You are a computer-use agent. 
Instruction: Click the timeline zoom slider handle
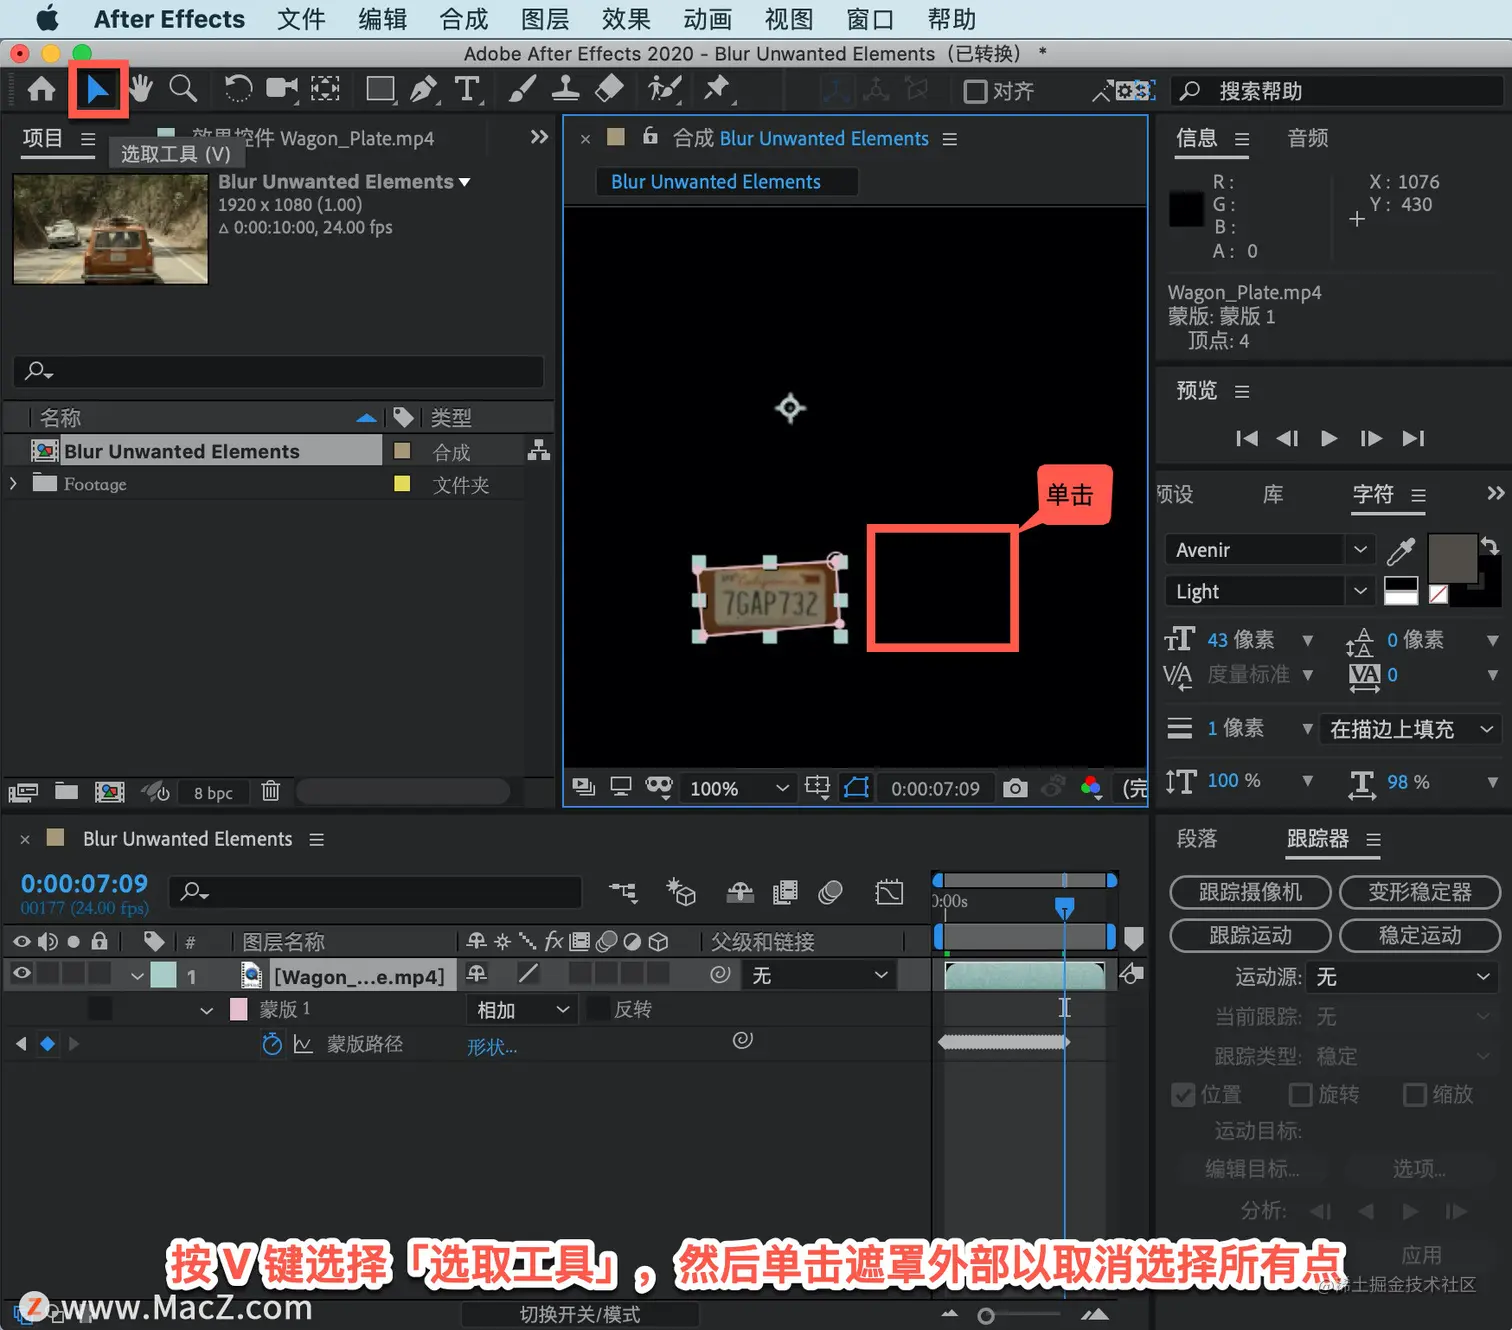click(986, 1316)
